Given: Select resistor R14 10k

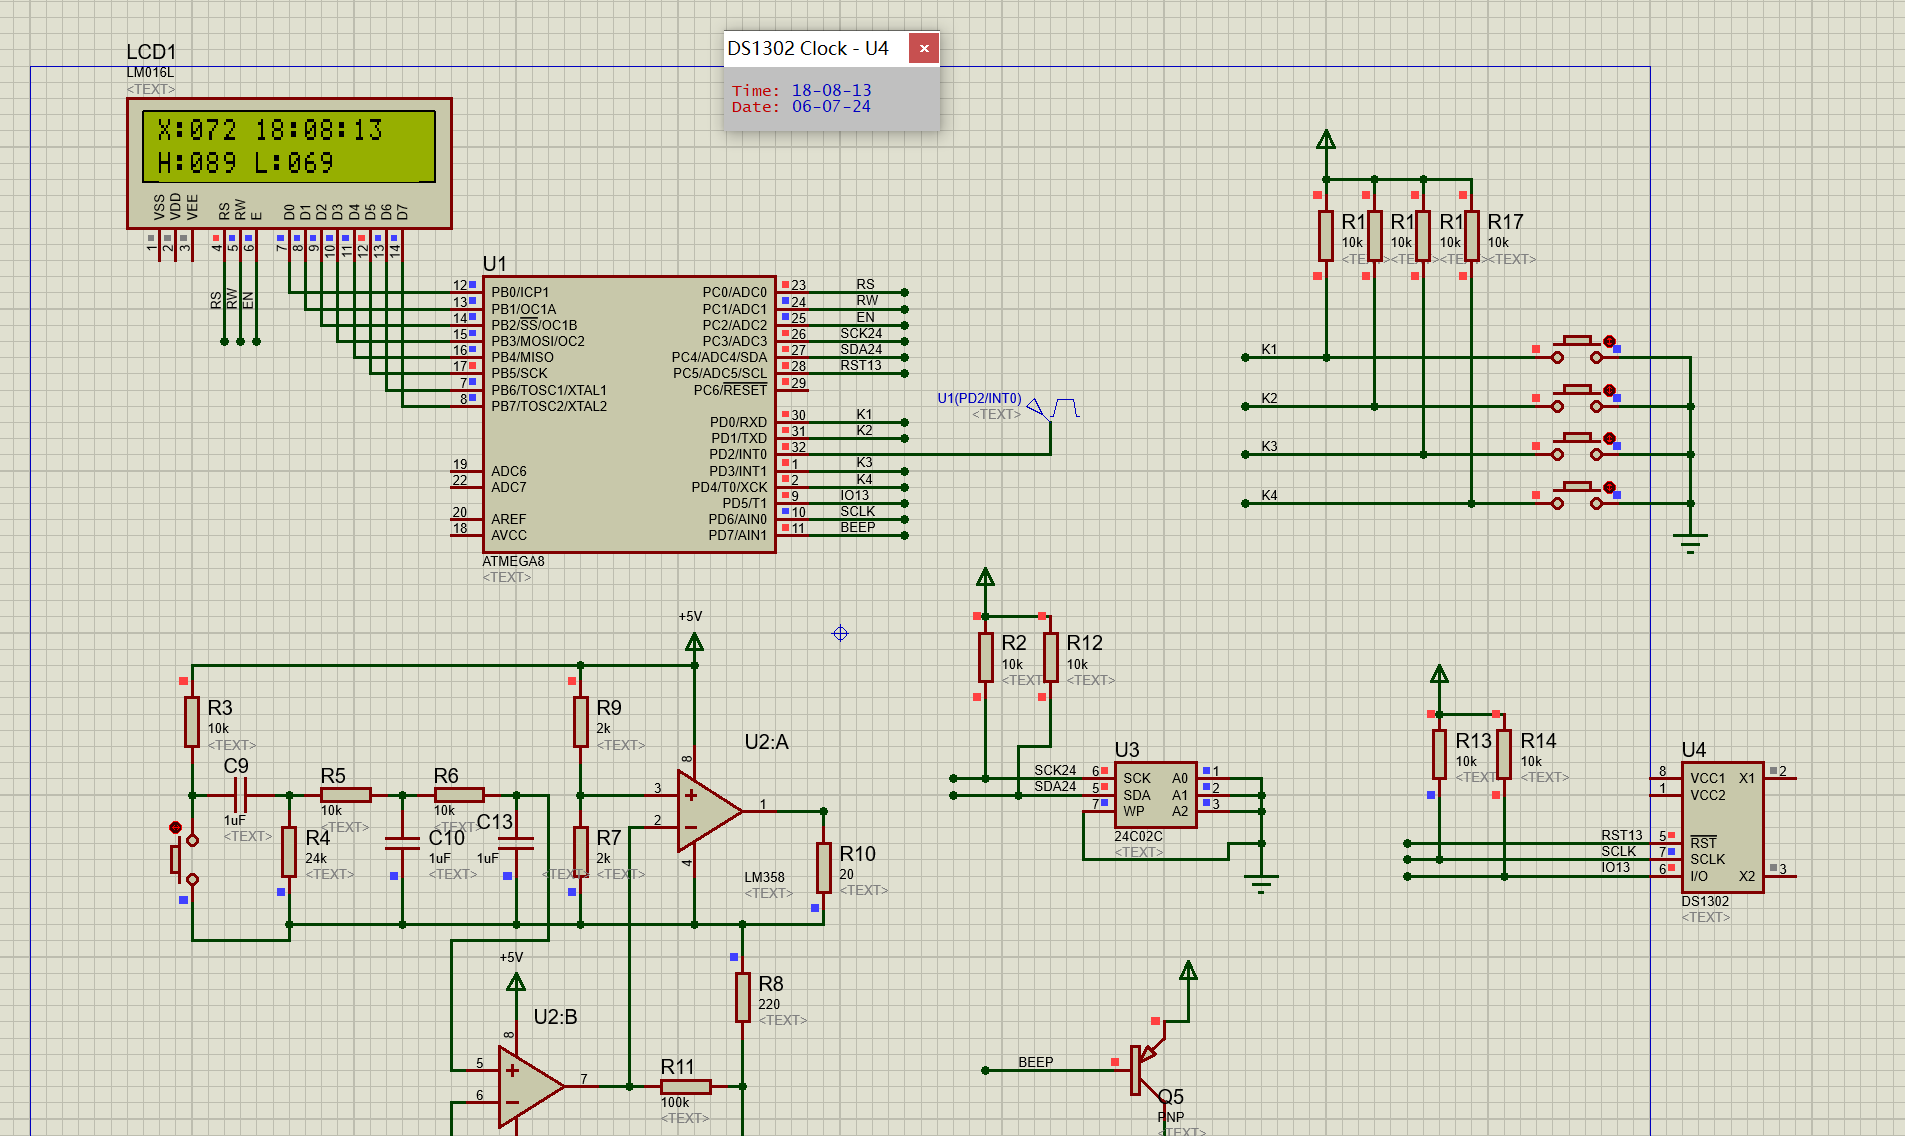Looking at the screenshot, I should [1503, 754].
